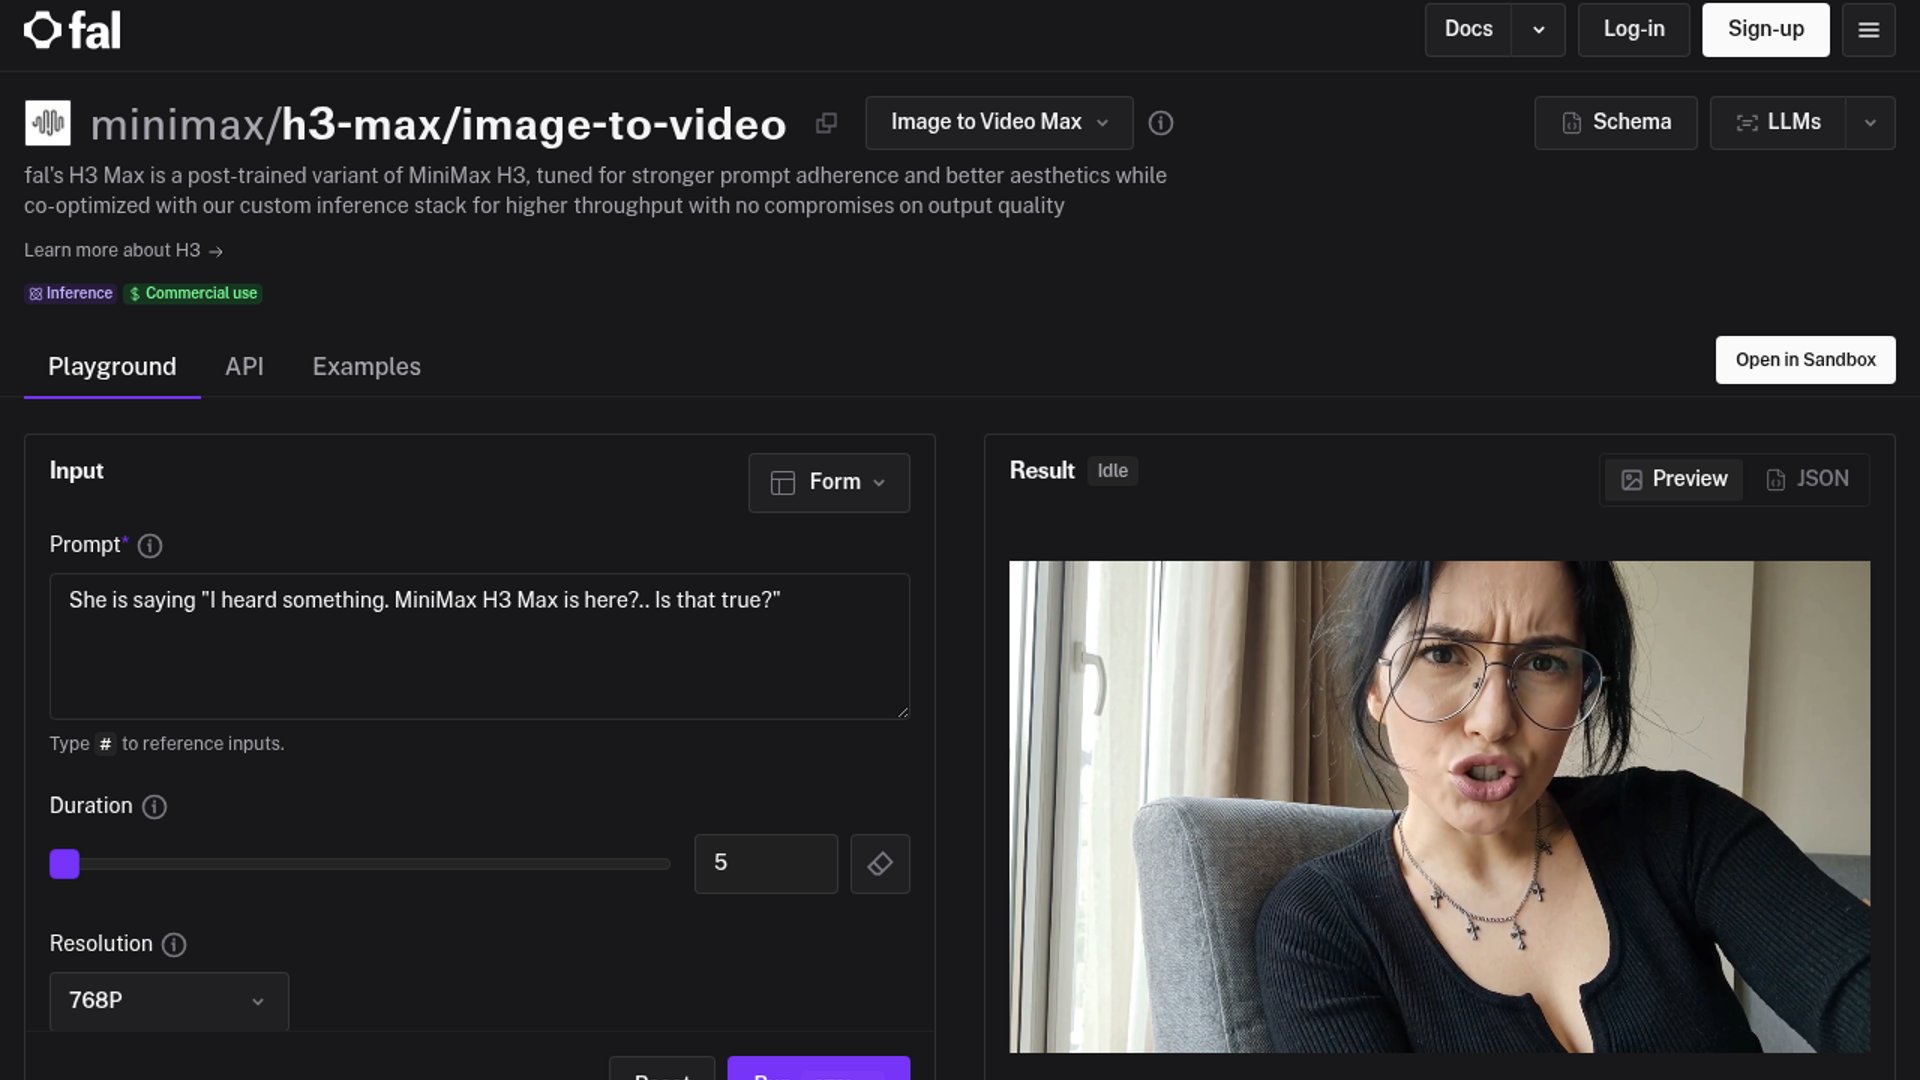Open the hamburger menu icon
1920x1080 pixels.
coord(1868,30)
